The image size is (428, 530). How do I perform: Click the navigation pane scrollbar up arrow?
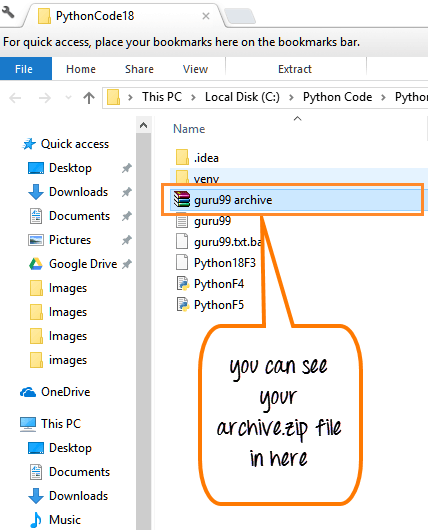143,125
